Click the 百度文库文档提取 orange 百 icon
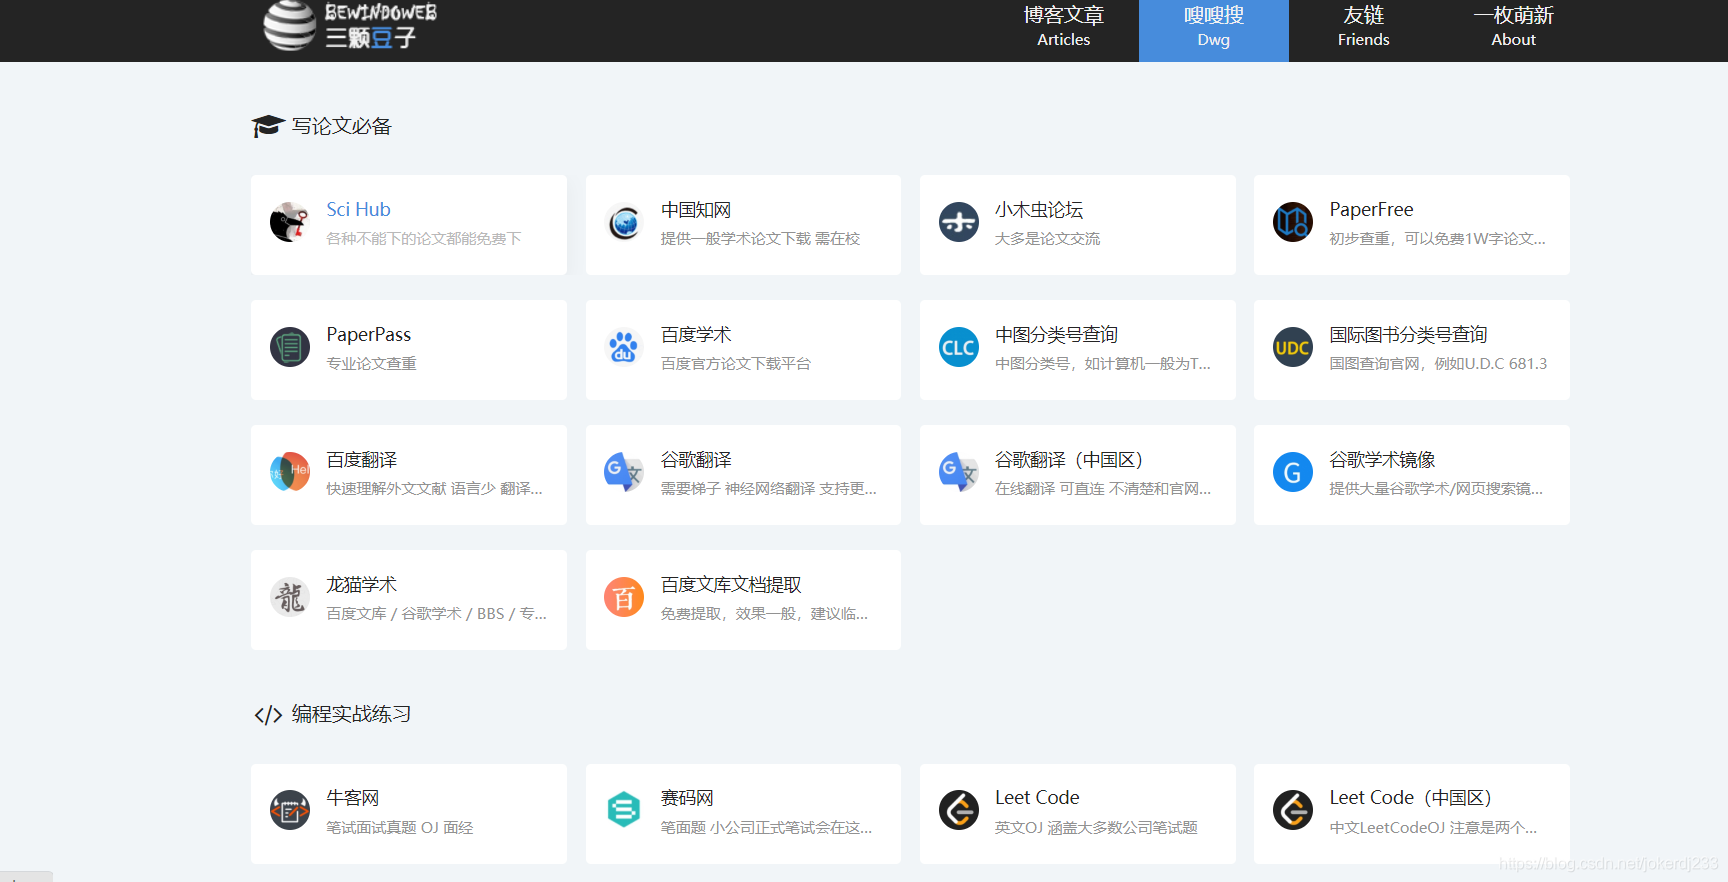 coord(624,597)
